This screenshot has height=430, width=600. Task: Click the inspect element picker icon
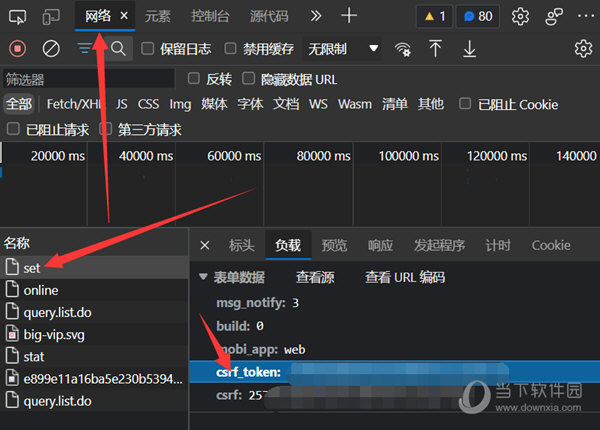(x=19, y=16)
